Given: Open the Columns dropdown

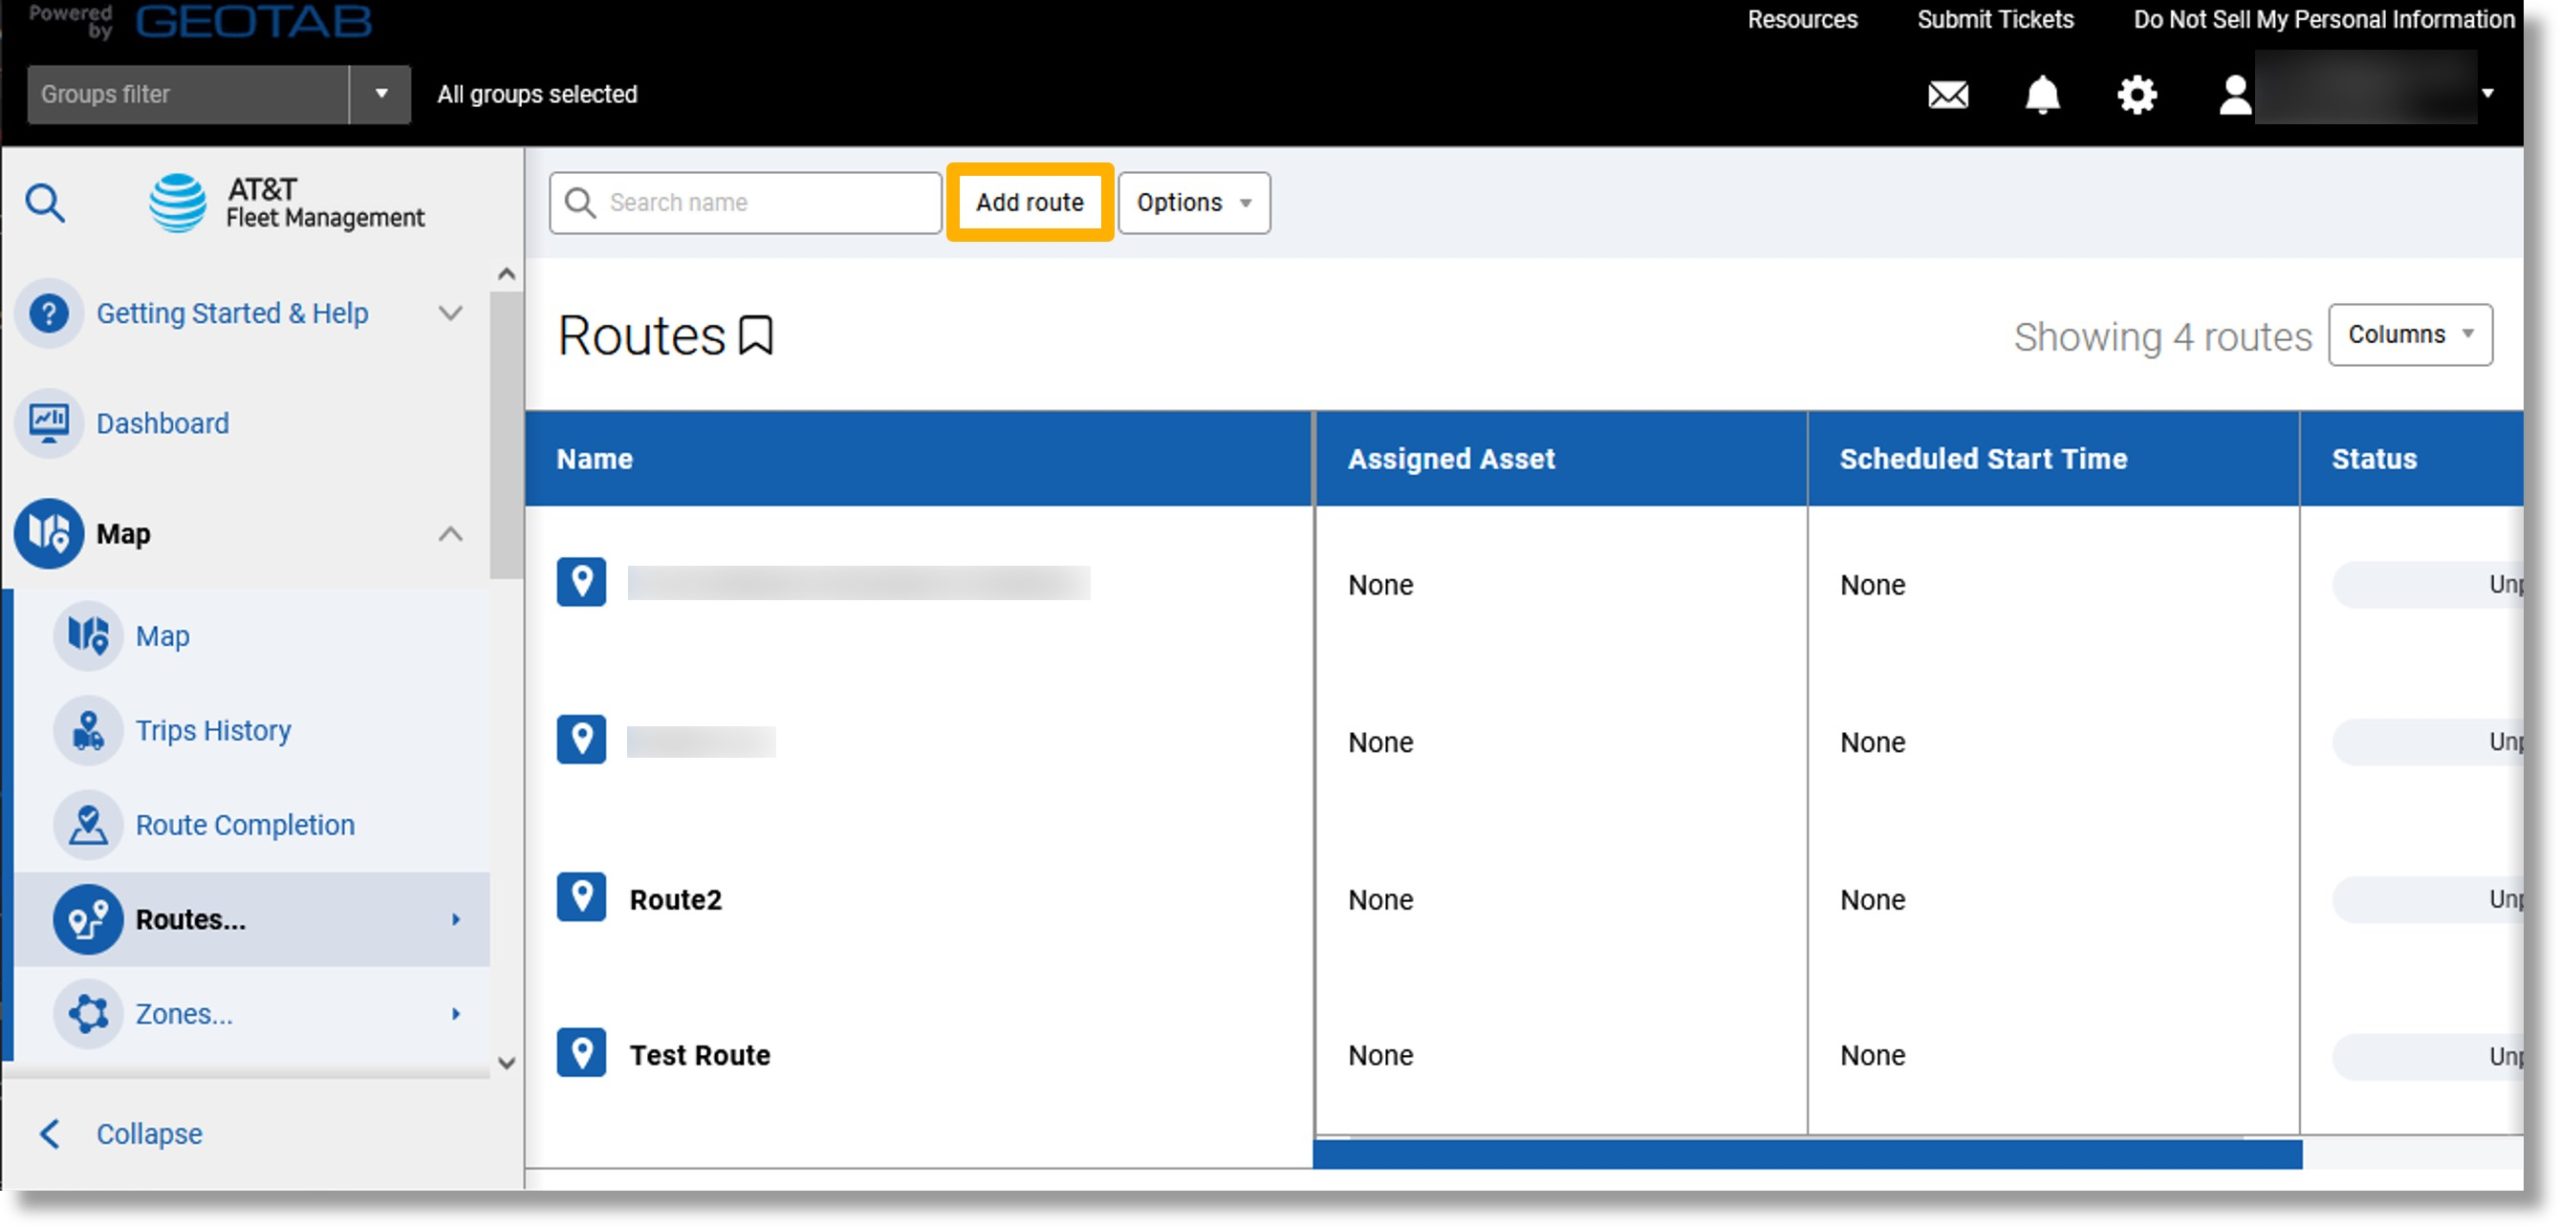Looking at the screenshot, I should (x=2410, y=335).
